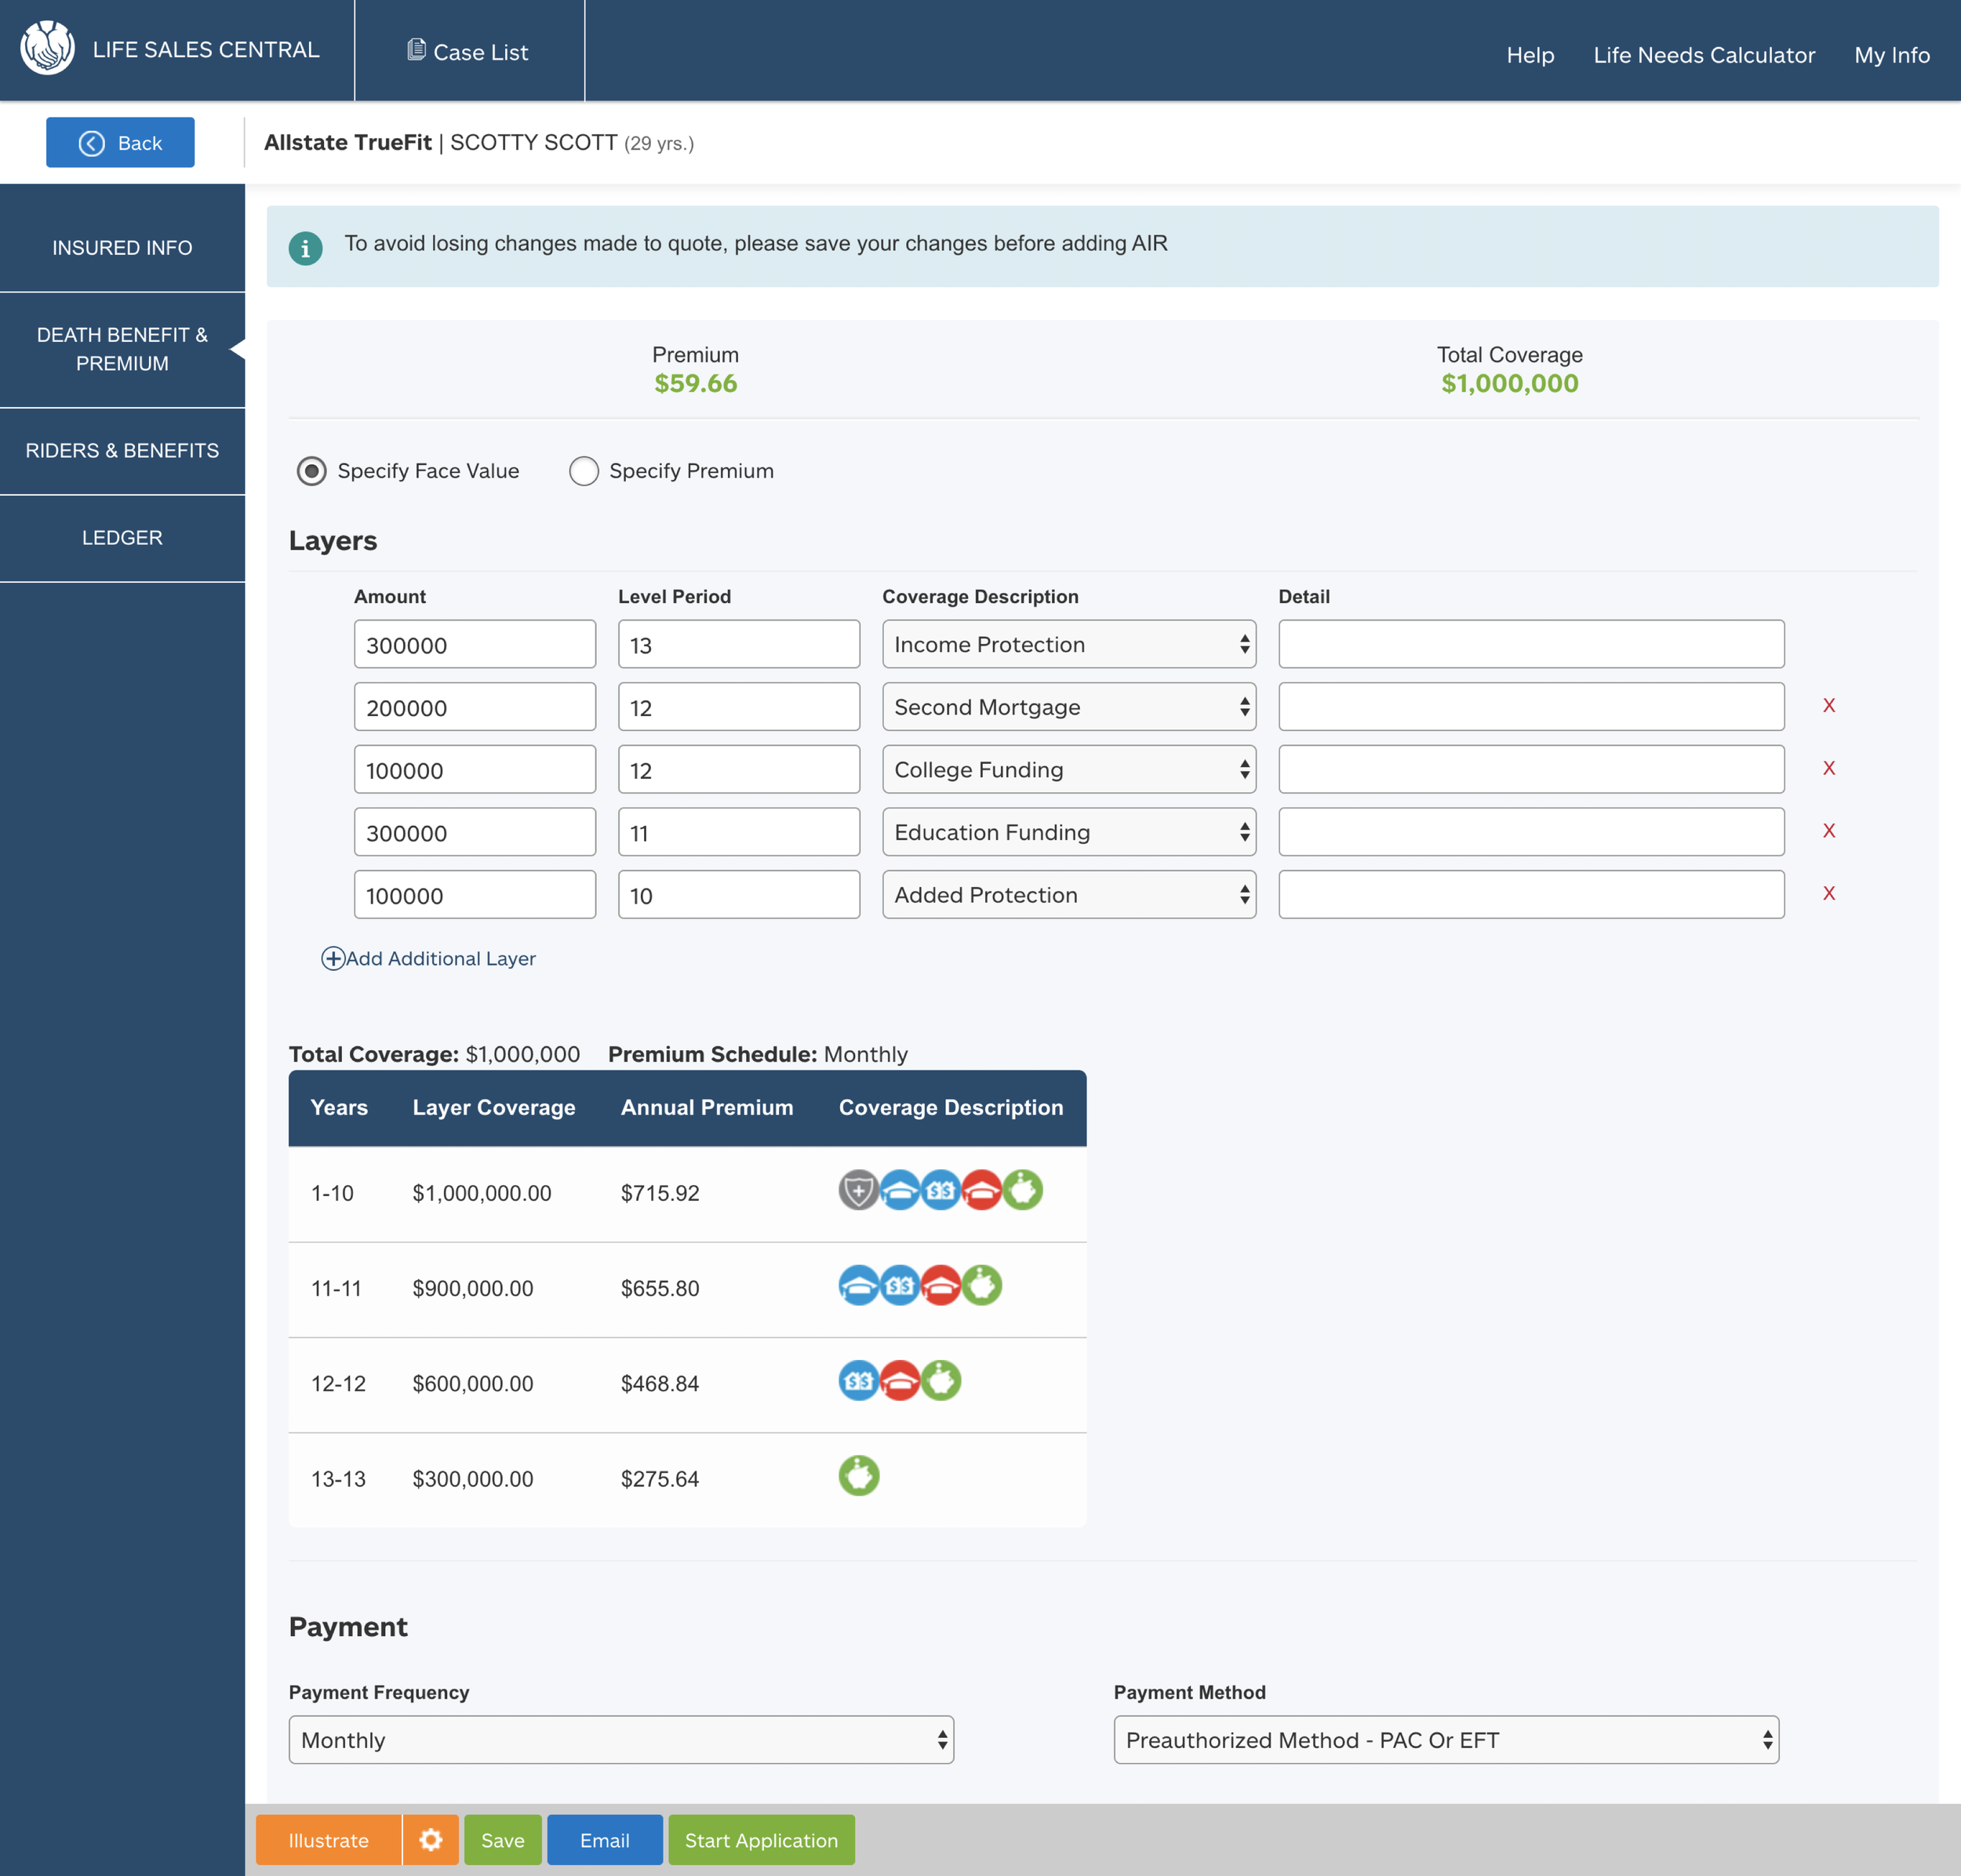Open the Case List tab
The image size is (1961, 1876).
coord(468,52)
